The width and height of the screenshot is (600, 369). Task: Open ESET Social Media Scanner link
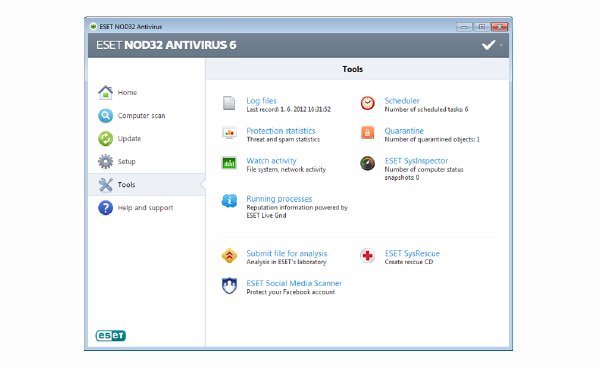(x=294, y=283)
